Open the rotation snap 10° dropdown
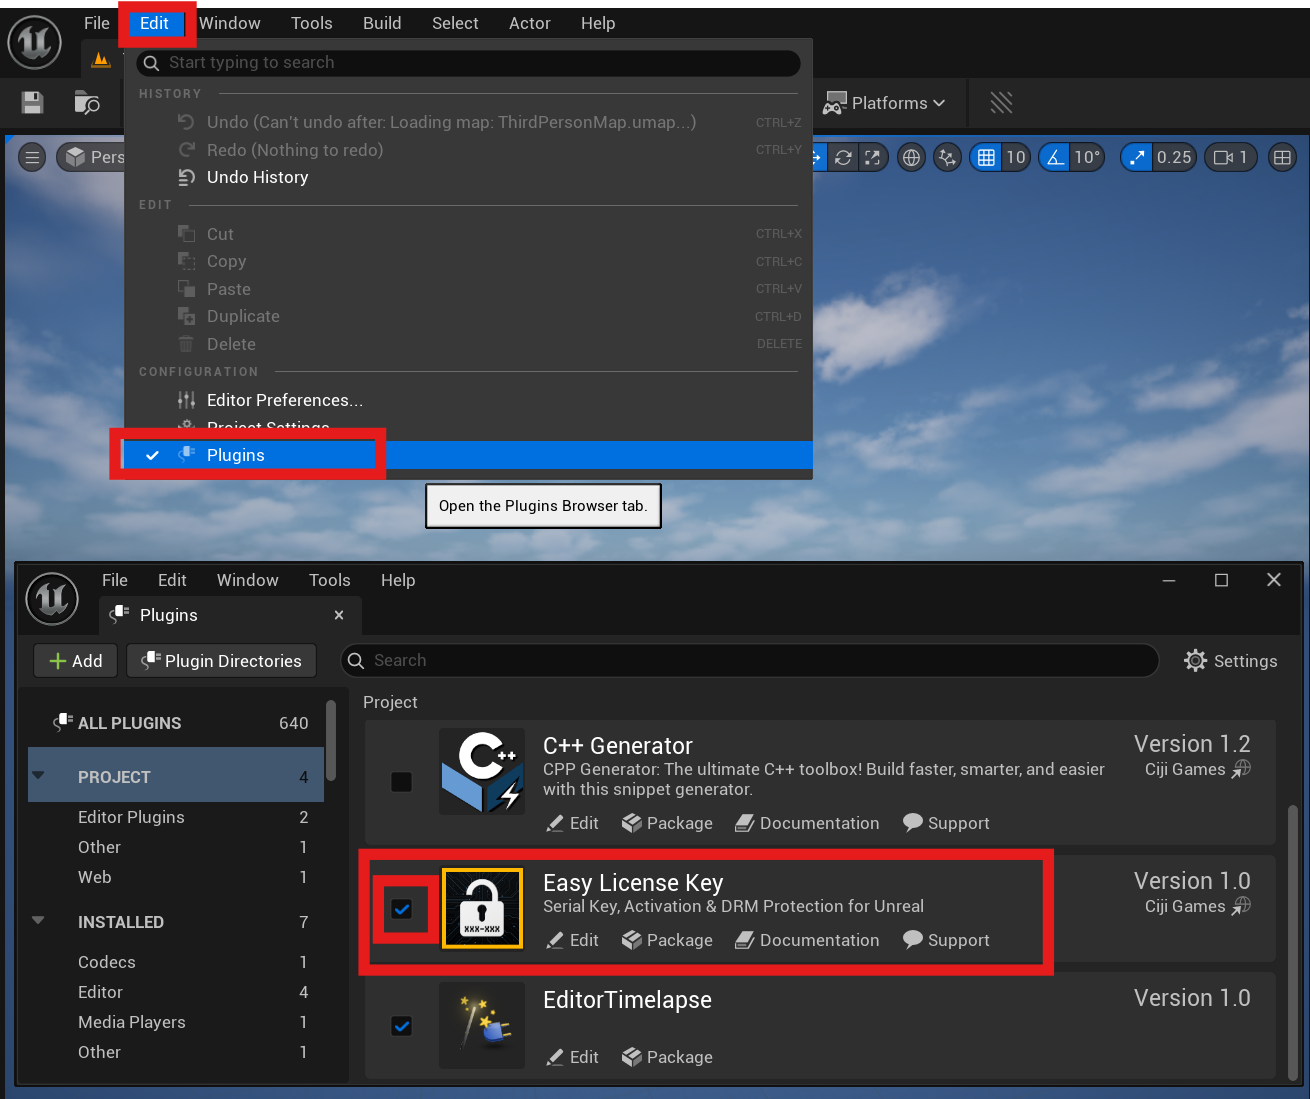 (x=1087, y=157)
